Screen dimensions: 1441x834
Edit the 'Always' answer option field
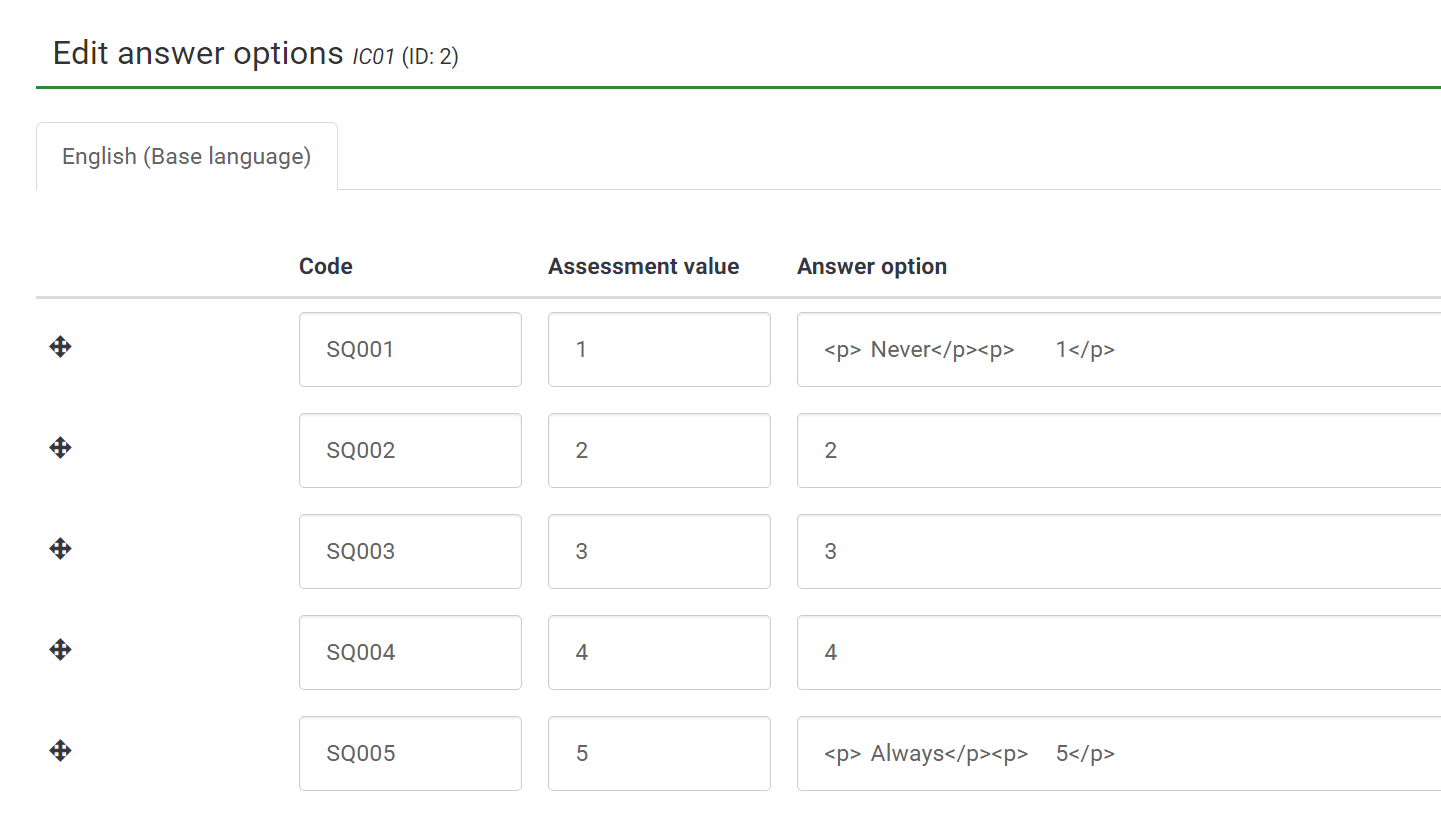point(1118,754)
